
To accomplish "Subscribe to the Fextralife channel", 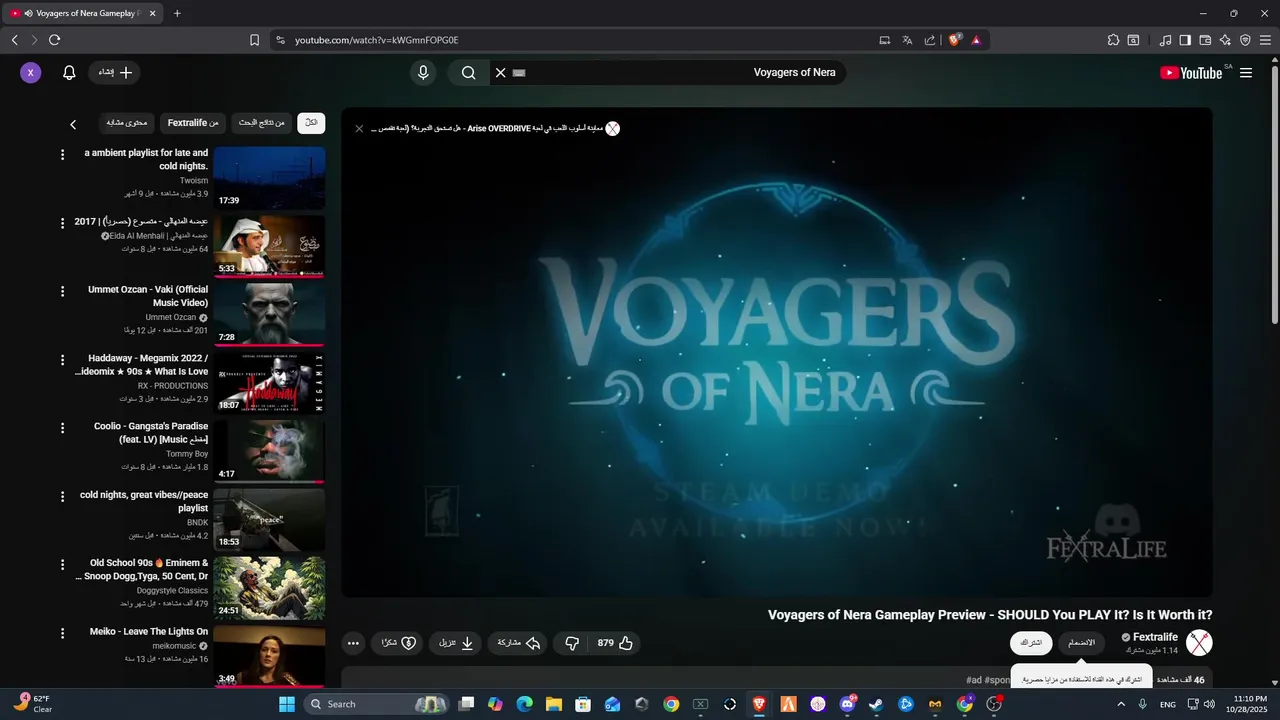I will (1031, 643).
